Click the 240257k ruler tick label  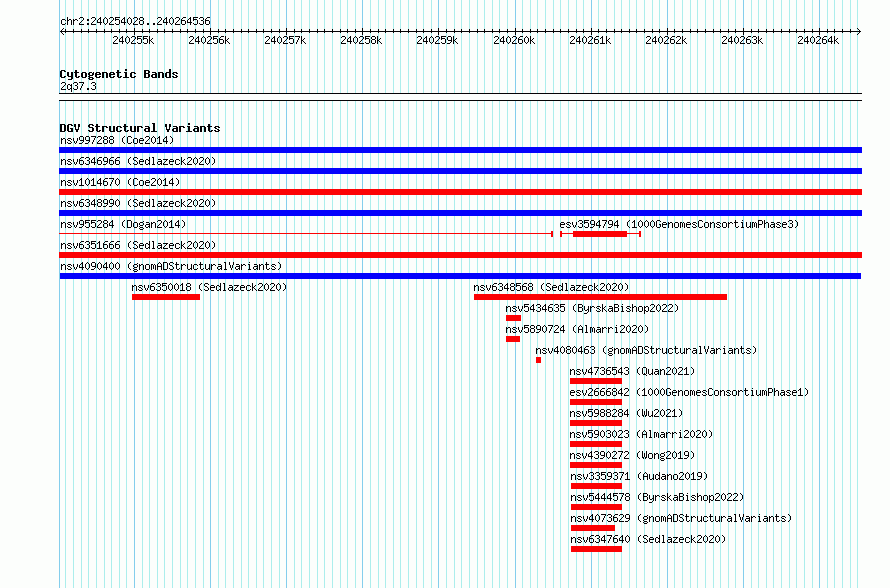[x=286, y=40]
